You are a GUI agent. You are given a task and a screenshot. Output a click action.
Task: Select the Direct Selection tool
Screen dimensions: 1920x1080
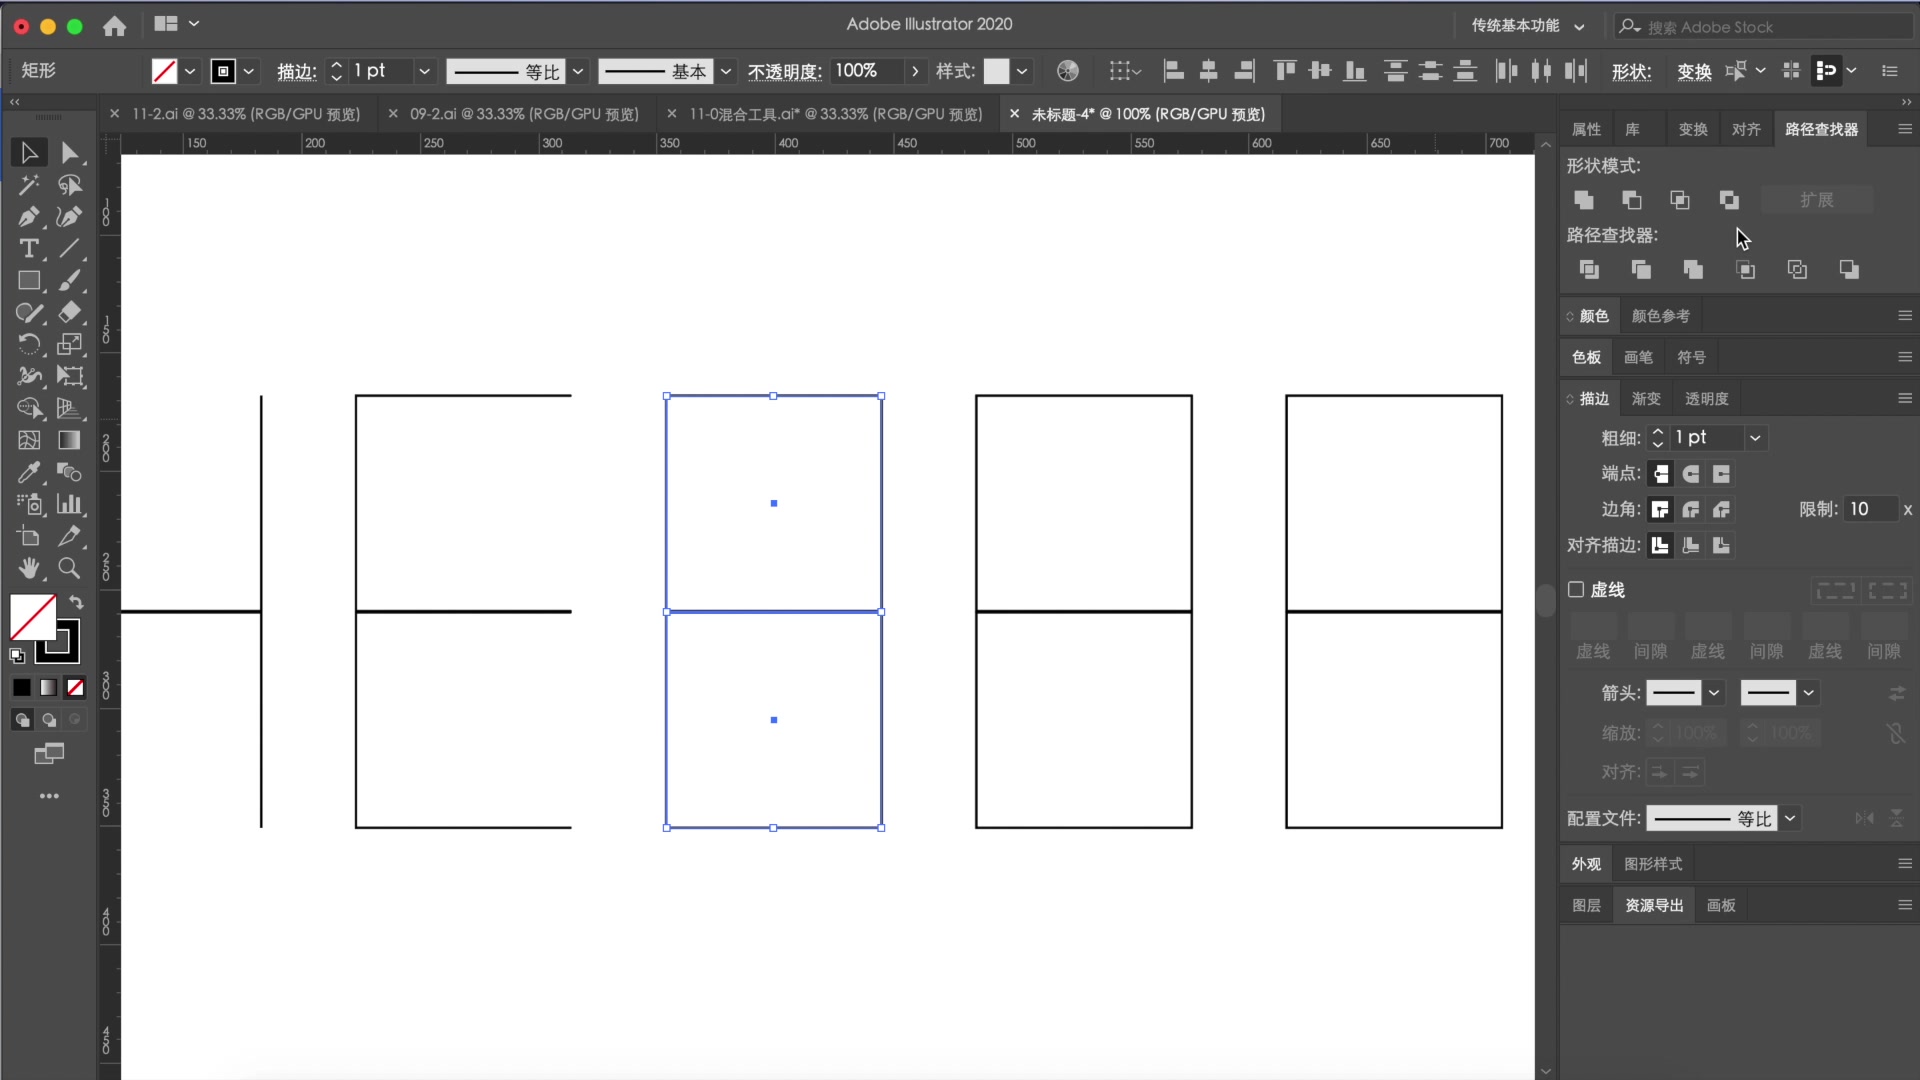[69, 152]
